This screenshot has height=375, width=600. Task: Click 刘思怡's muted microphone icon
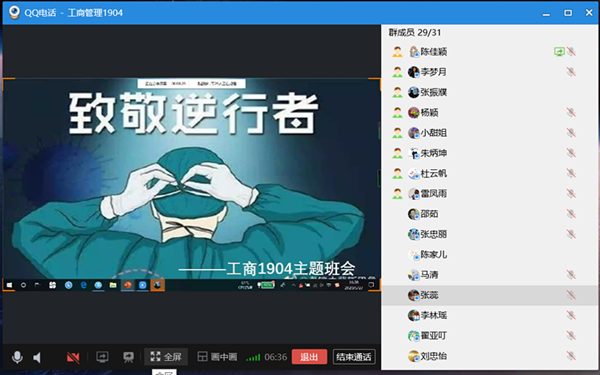click(x=571, y=356)
